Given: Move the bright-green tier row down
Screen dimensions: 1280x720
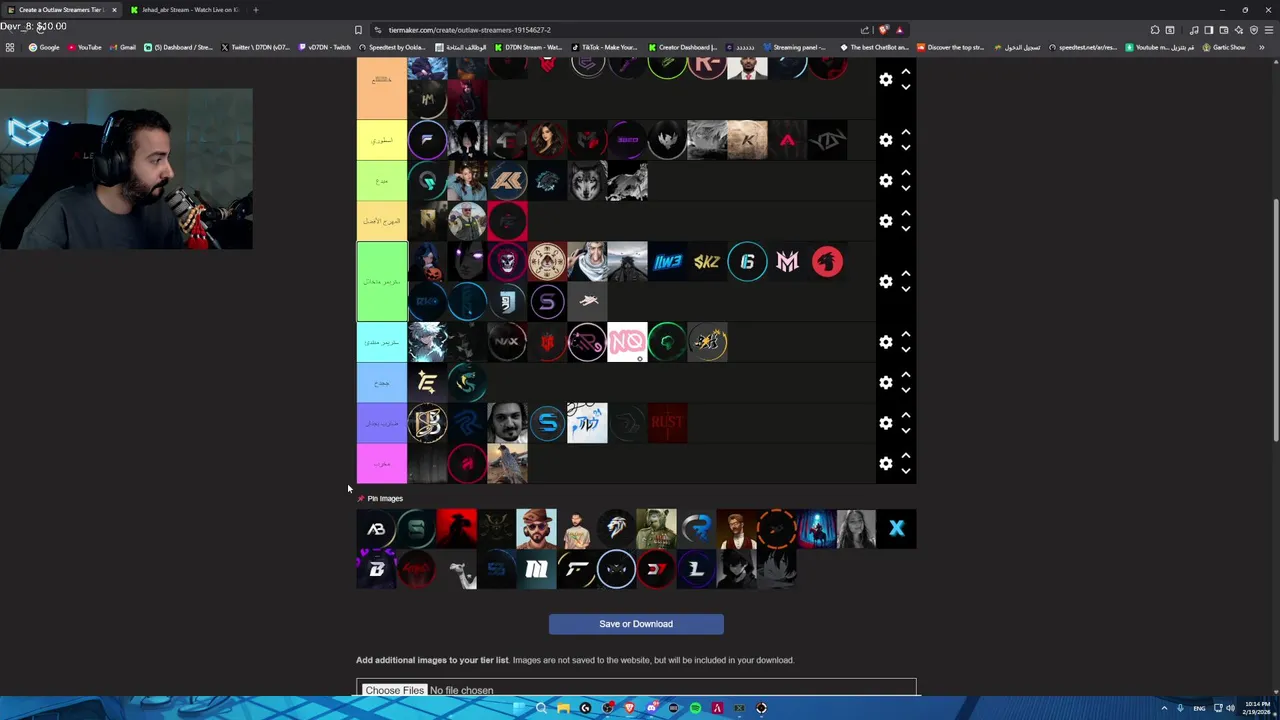Looking at the screenshot, I should [906, 289].
